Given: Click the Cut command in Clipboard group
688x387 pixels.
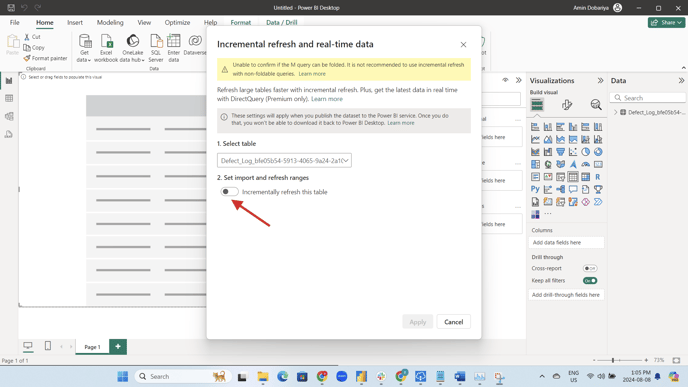Looking at the screenshot, I should point(32,37).
